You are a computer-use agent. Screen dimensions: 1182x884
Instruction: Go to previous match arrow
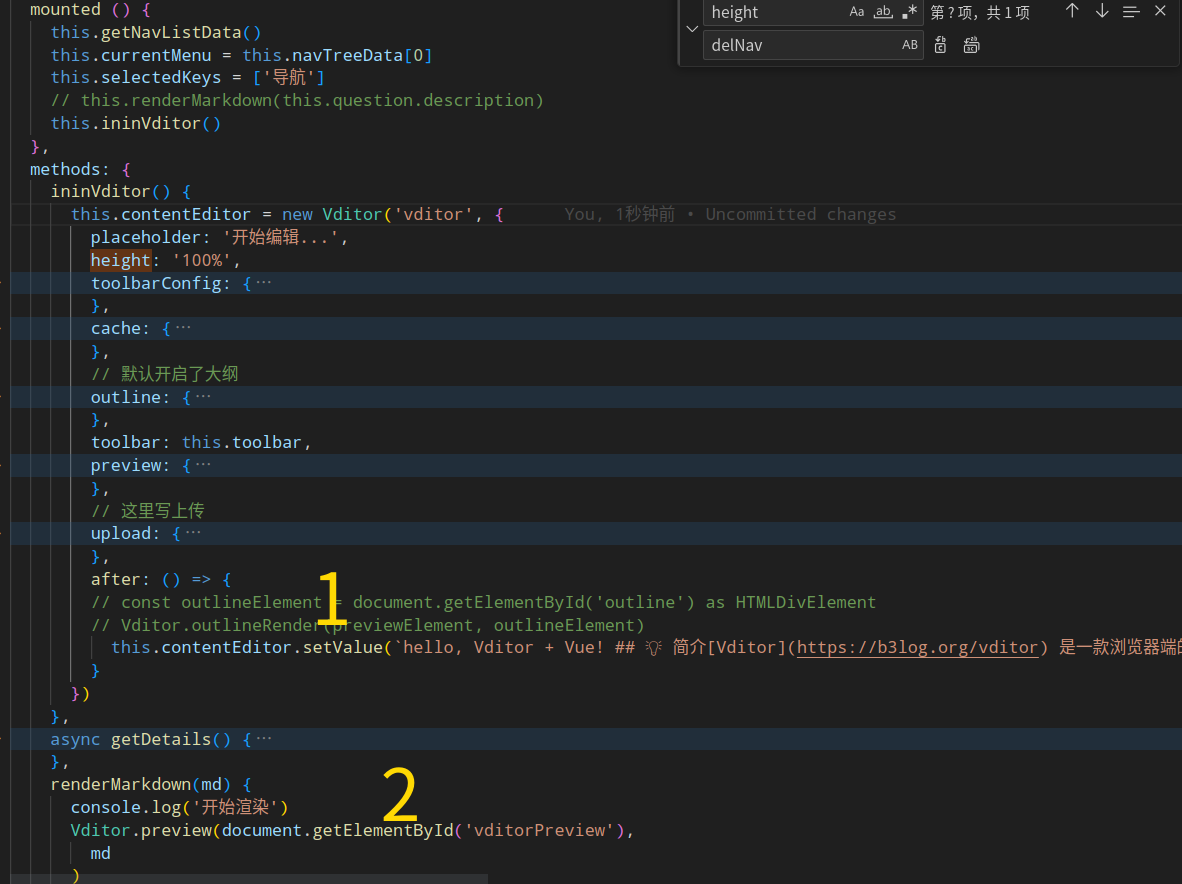[x=1072, y=11]
